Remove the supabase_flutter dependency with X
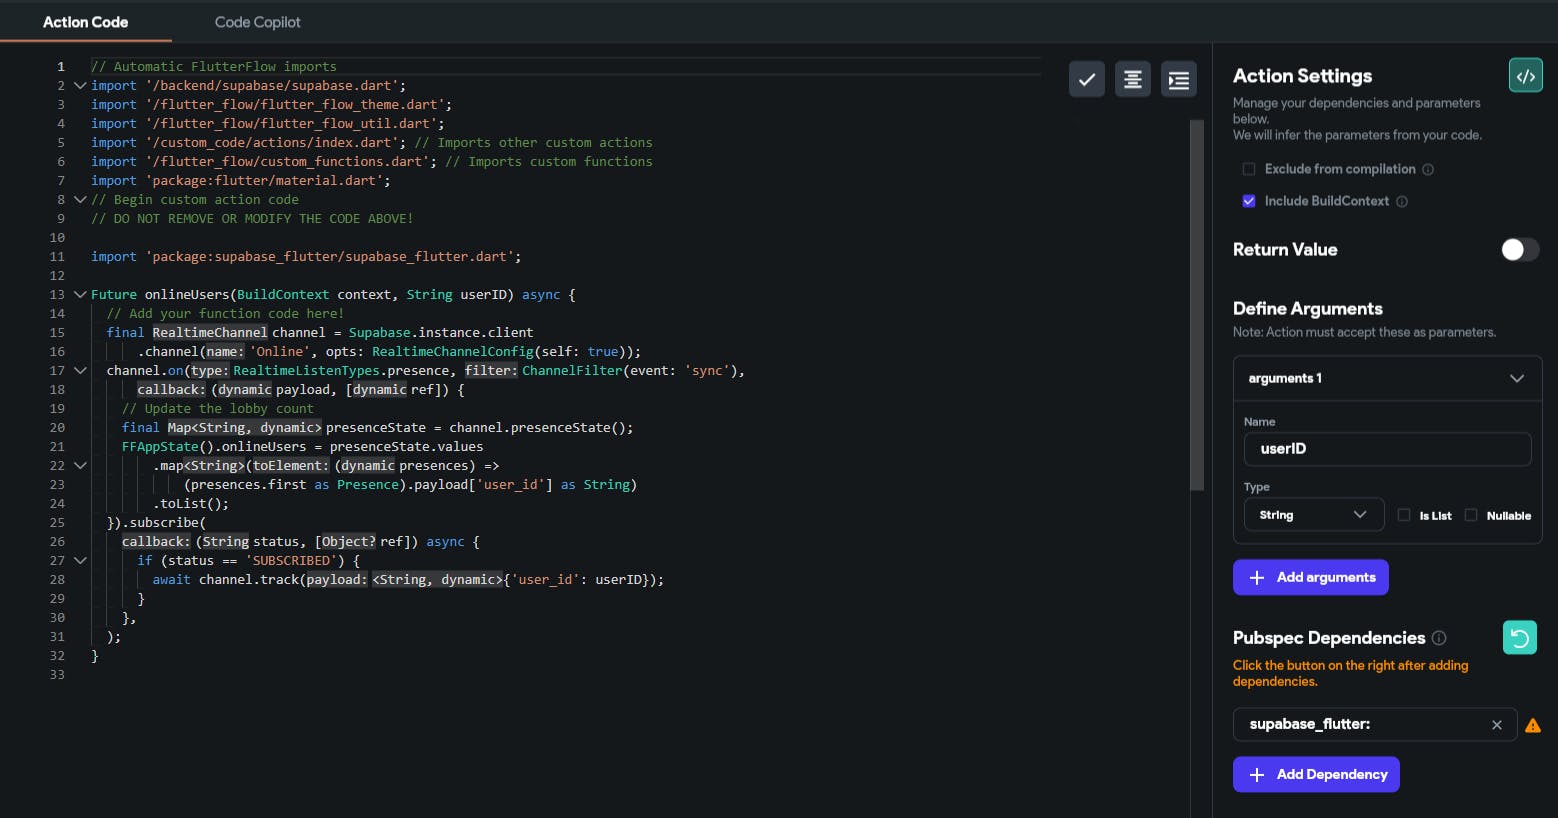This screenshot has width=1558, height=818. 1496,725
